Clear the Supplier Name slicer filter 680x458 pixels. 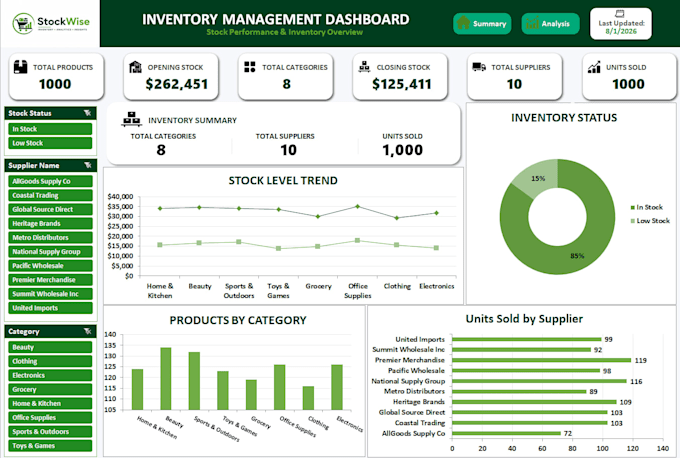(x=88, y=165)
